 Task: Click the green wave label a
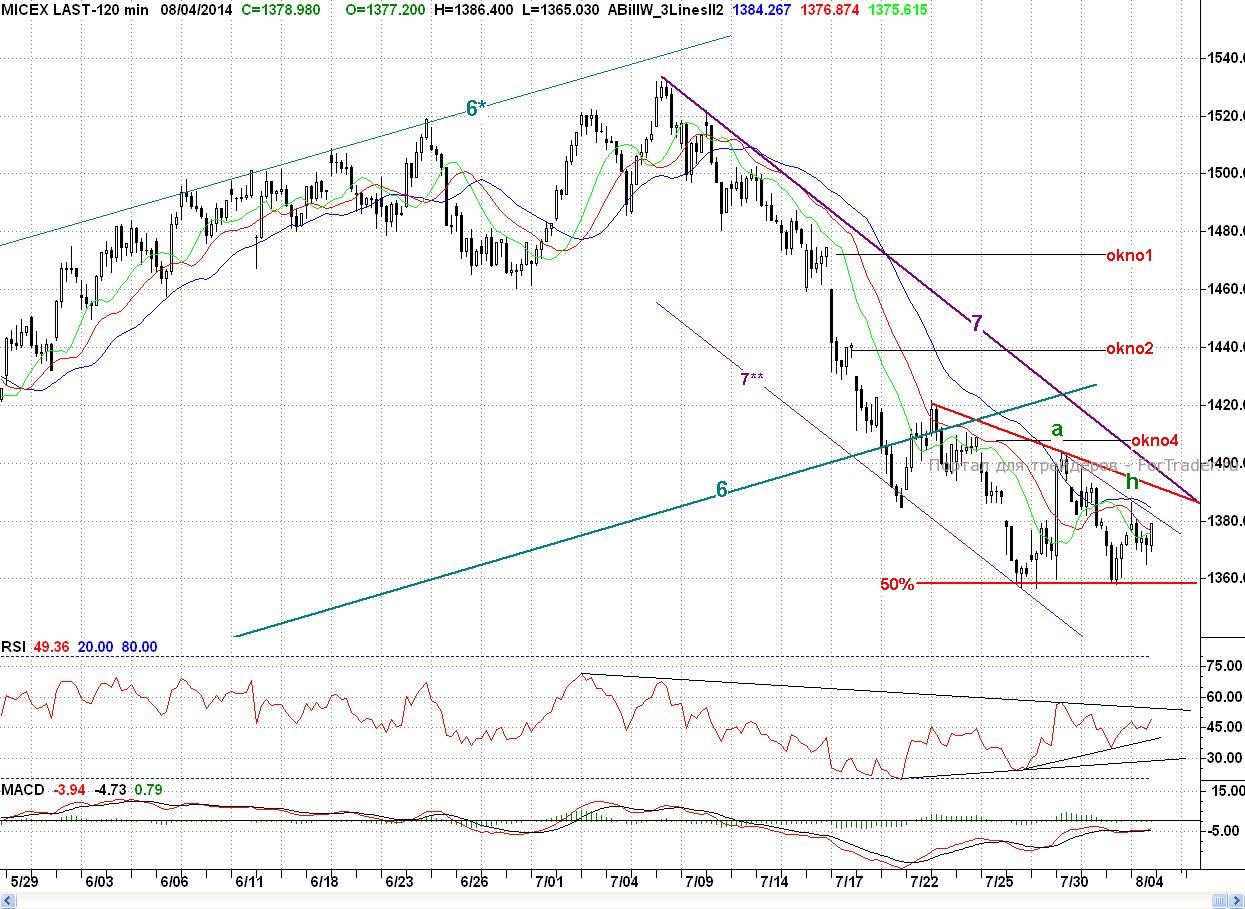pyautogui.click(x=1056, y=430)
